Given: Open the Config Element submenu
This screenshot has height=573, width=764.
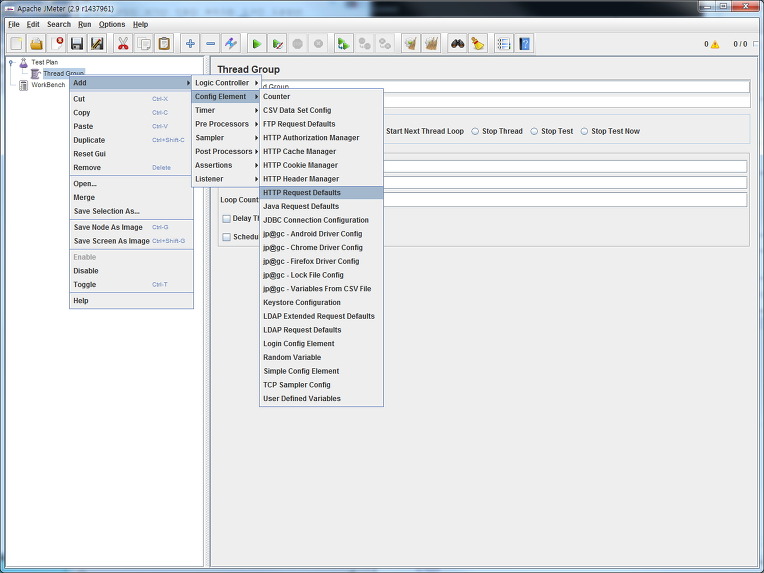Looking at the screenshot, I should point(226,96).
